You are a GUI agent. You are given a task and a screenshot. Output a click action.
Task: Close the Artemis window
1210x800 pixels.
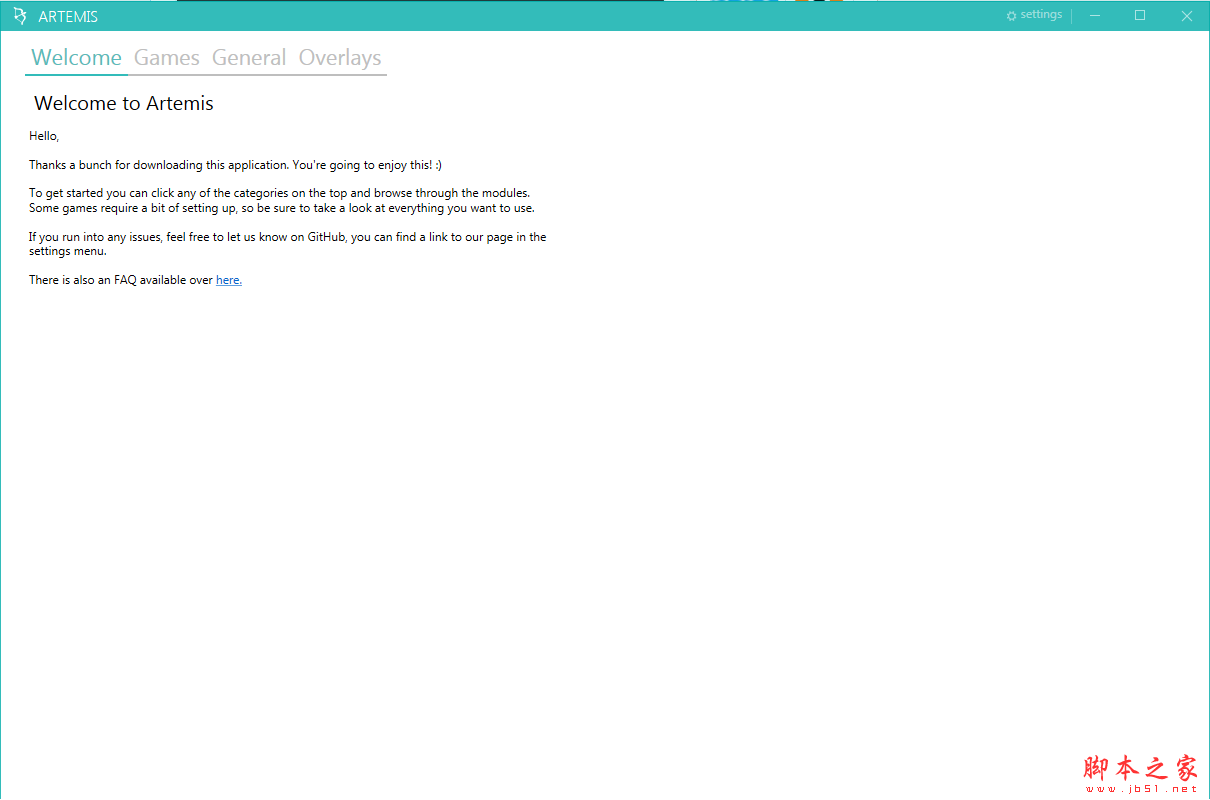click(x=1186, y=15)
